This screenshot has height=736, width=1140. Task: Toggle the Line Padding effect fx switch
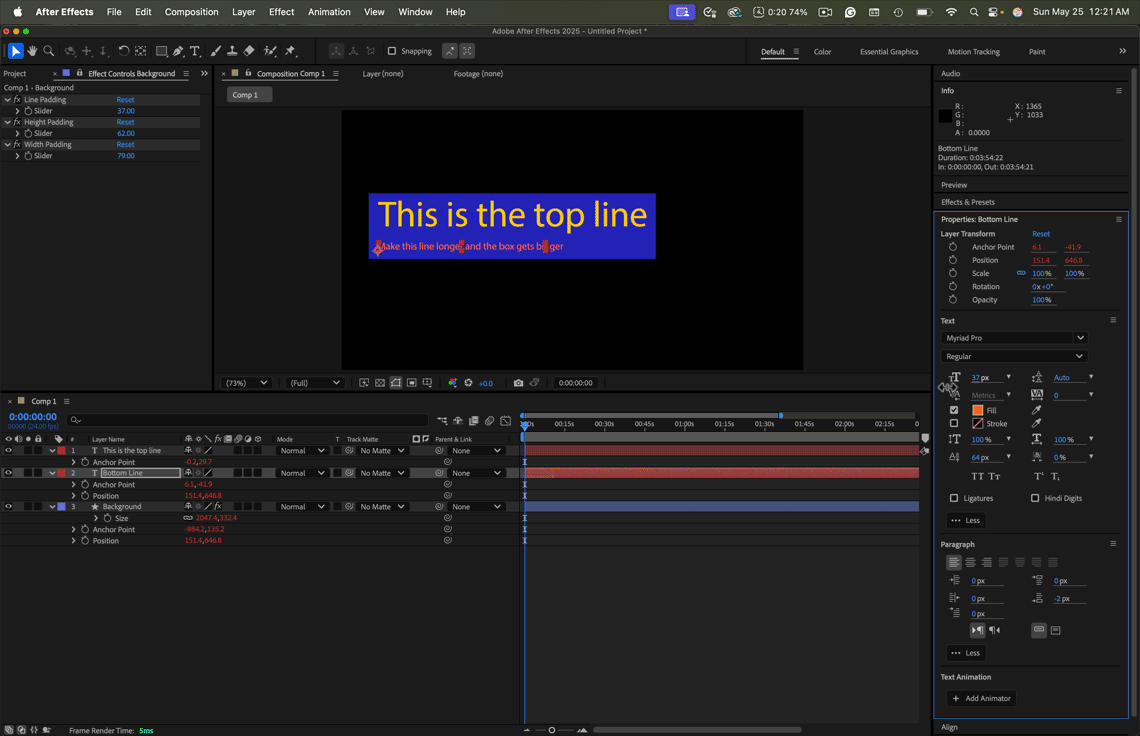pyautogui.click(x=17, y=100)
